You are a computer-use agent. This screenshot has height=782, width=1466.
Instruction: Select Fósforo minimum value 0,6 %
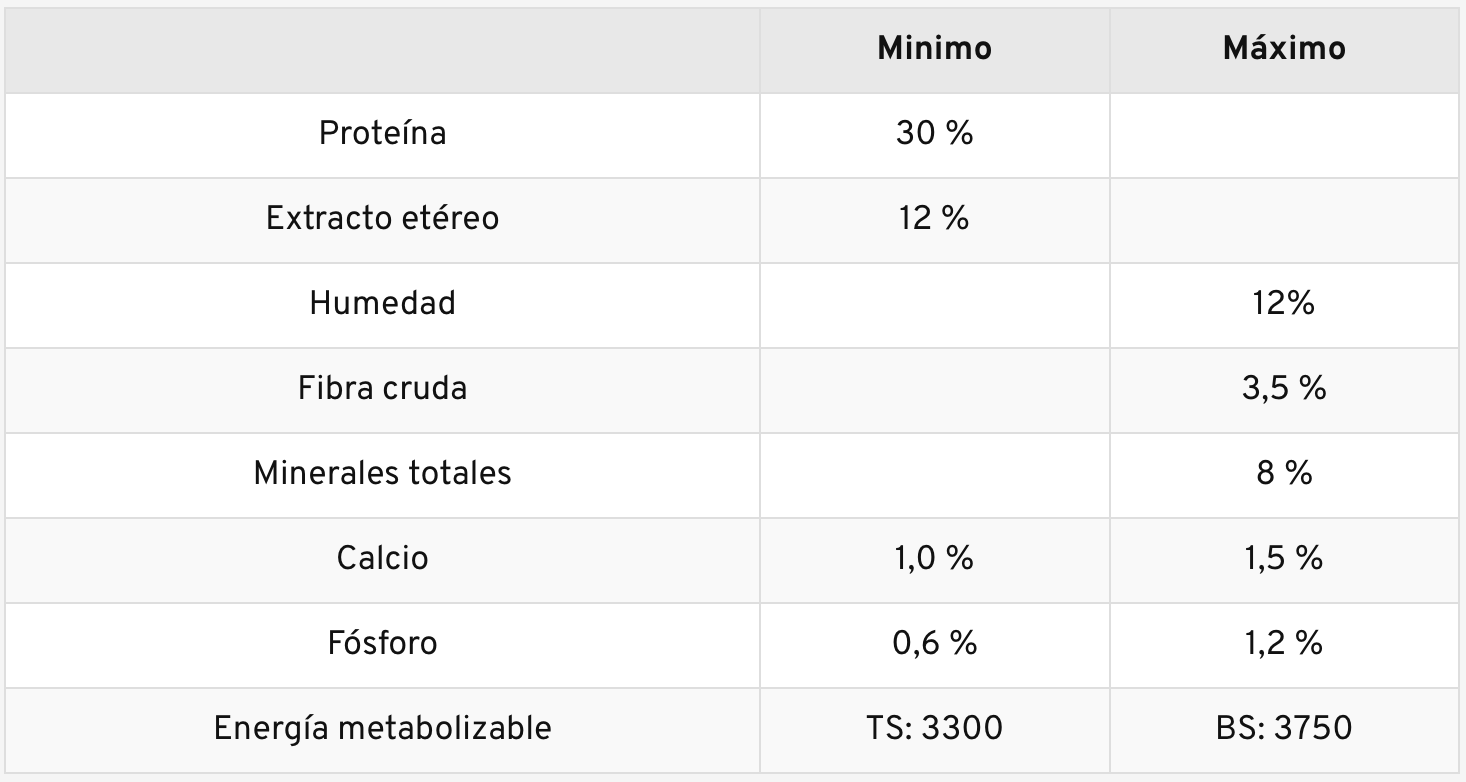[x=934, y=642]
